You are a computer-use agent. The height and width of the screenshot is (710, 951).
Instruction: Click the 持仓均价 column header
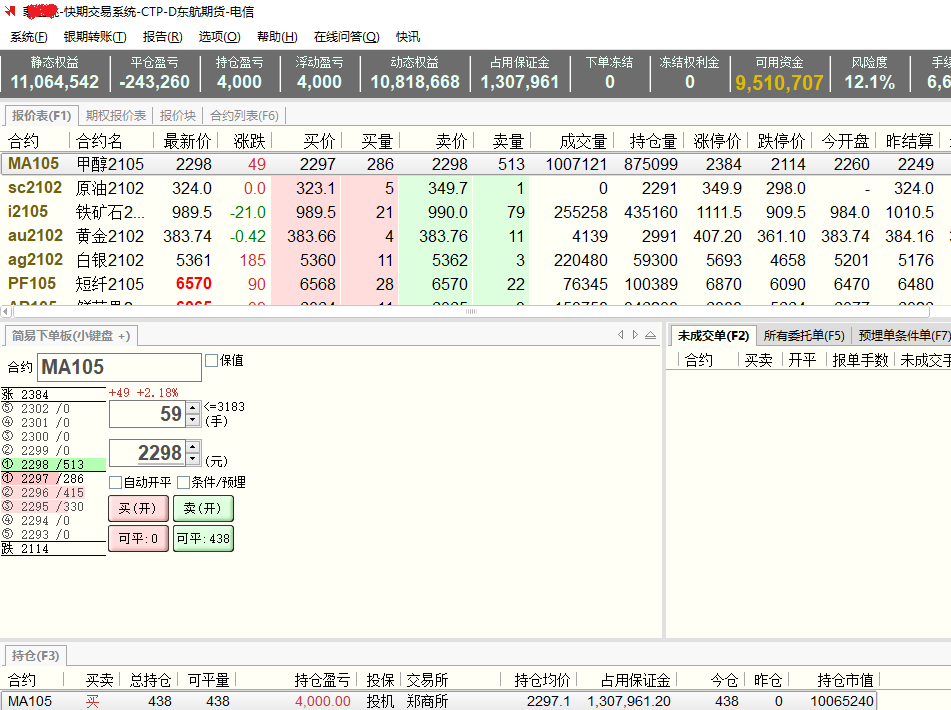[542, 680]
